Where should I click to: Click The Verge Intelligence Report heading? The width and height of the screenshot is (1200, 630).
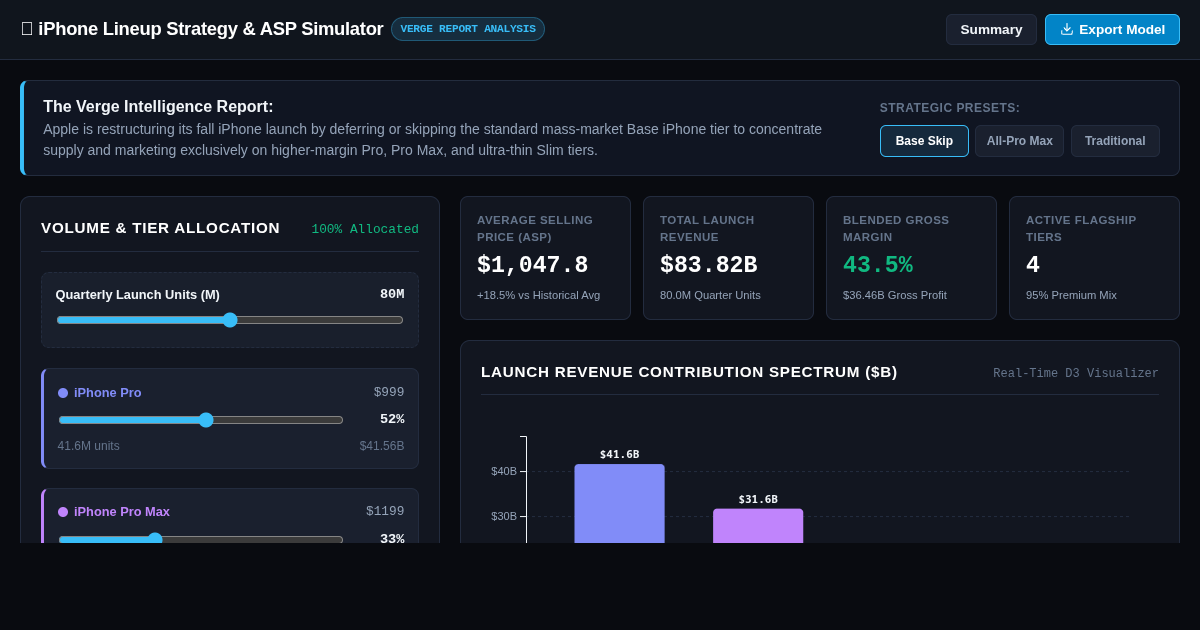pyautogui.click(x=158, y=107)
